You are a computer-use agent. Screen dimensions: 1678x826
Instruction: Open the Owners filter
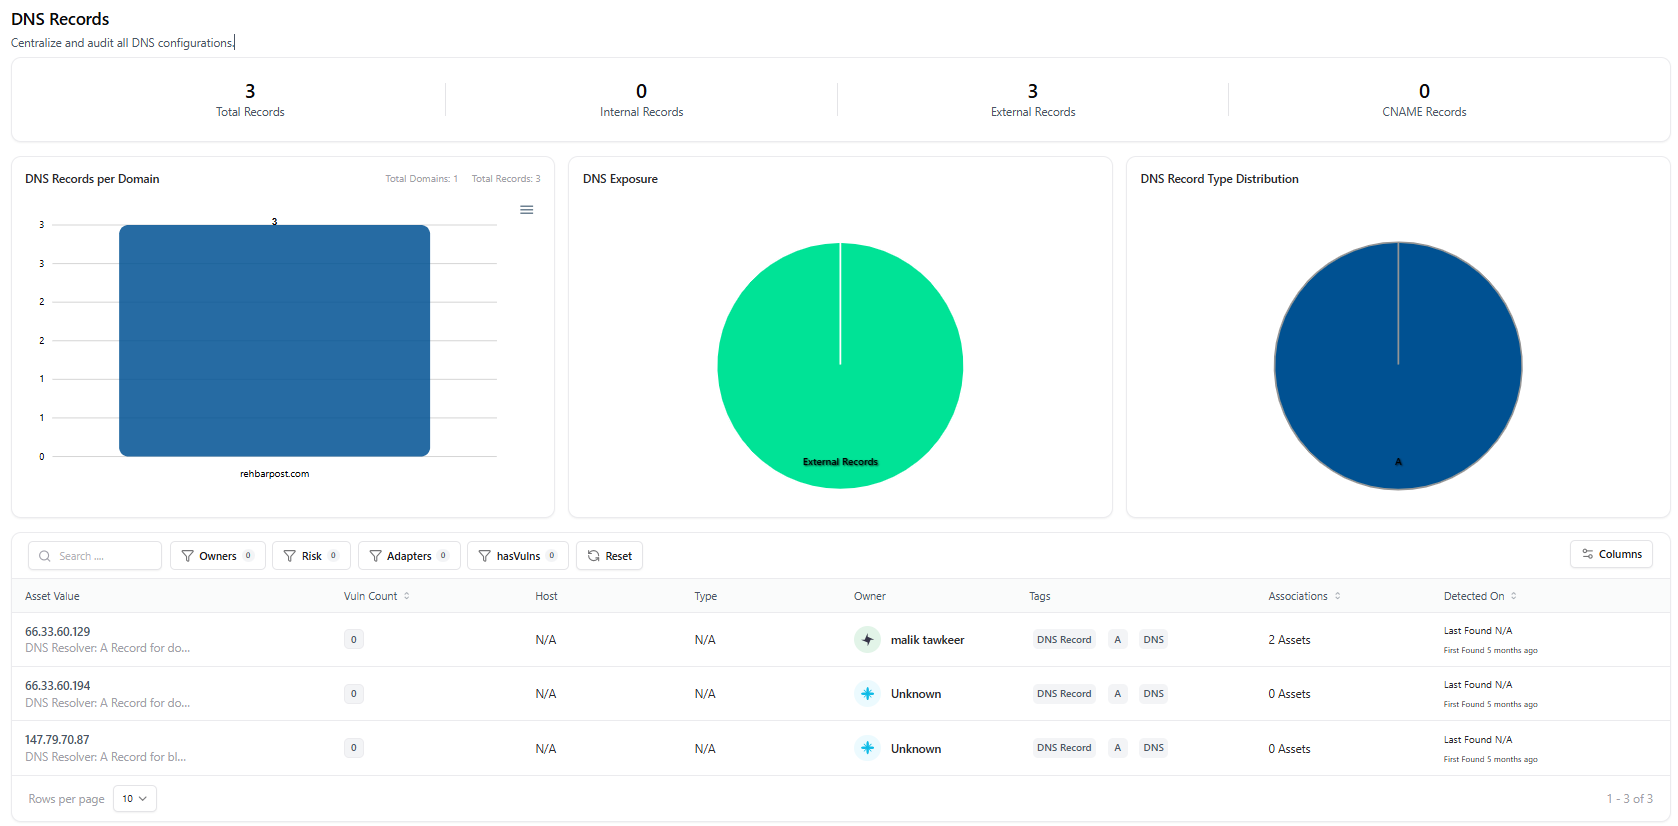click(x=218, y=556)
